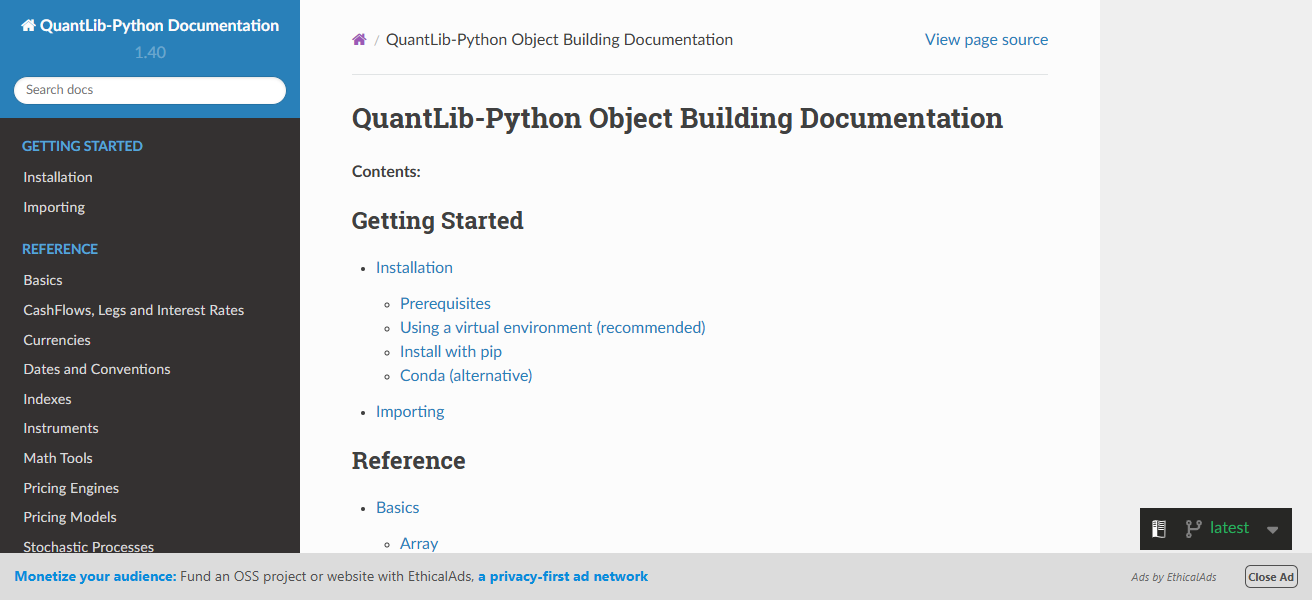Open offline formats via the book icon
The height and width of the screenshot is (600, 1312).
pyautogui.click(x=1158, y=528)
